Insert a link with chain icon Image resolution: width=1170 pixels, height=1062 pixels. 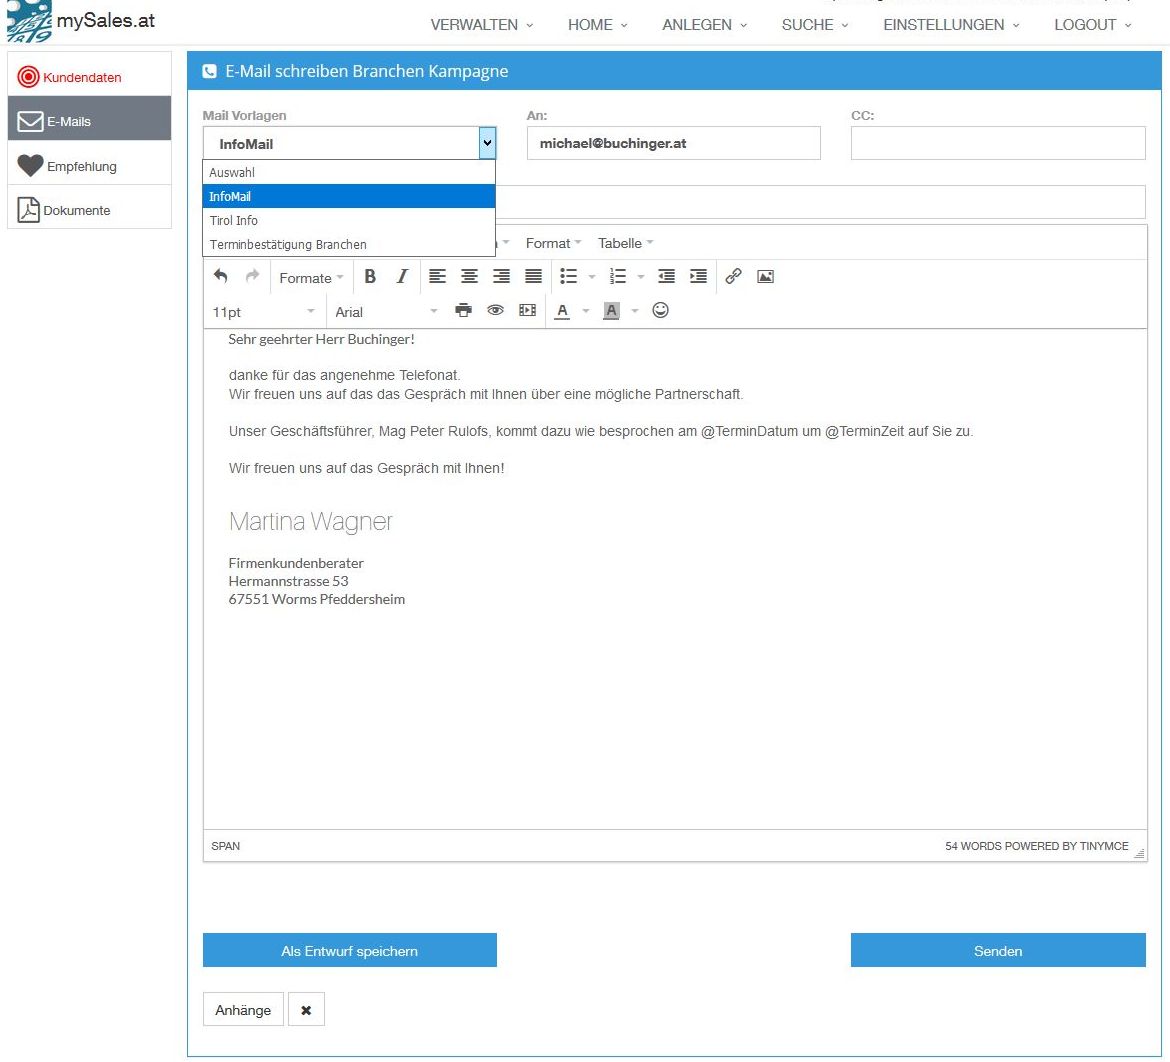[x=733, y=277]
